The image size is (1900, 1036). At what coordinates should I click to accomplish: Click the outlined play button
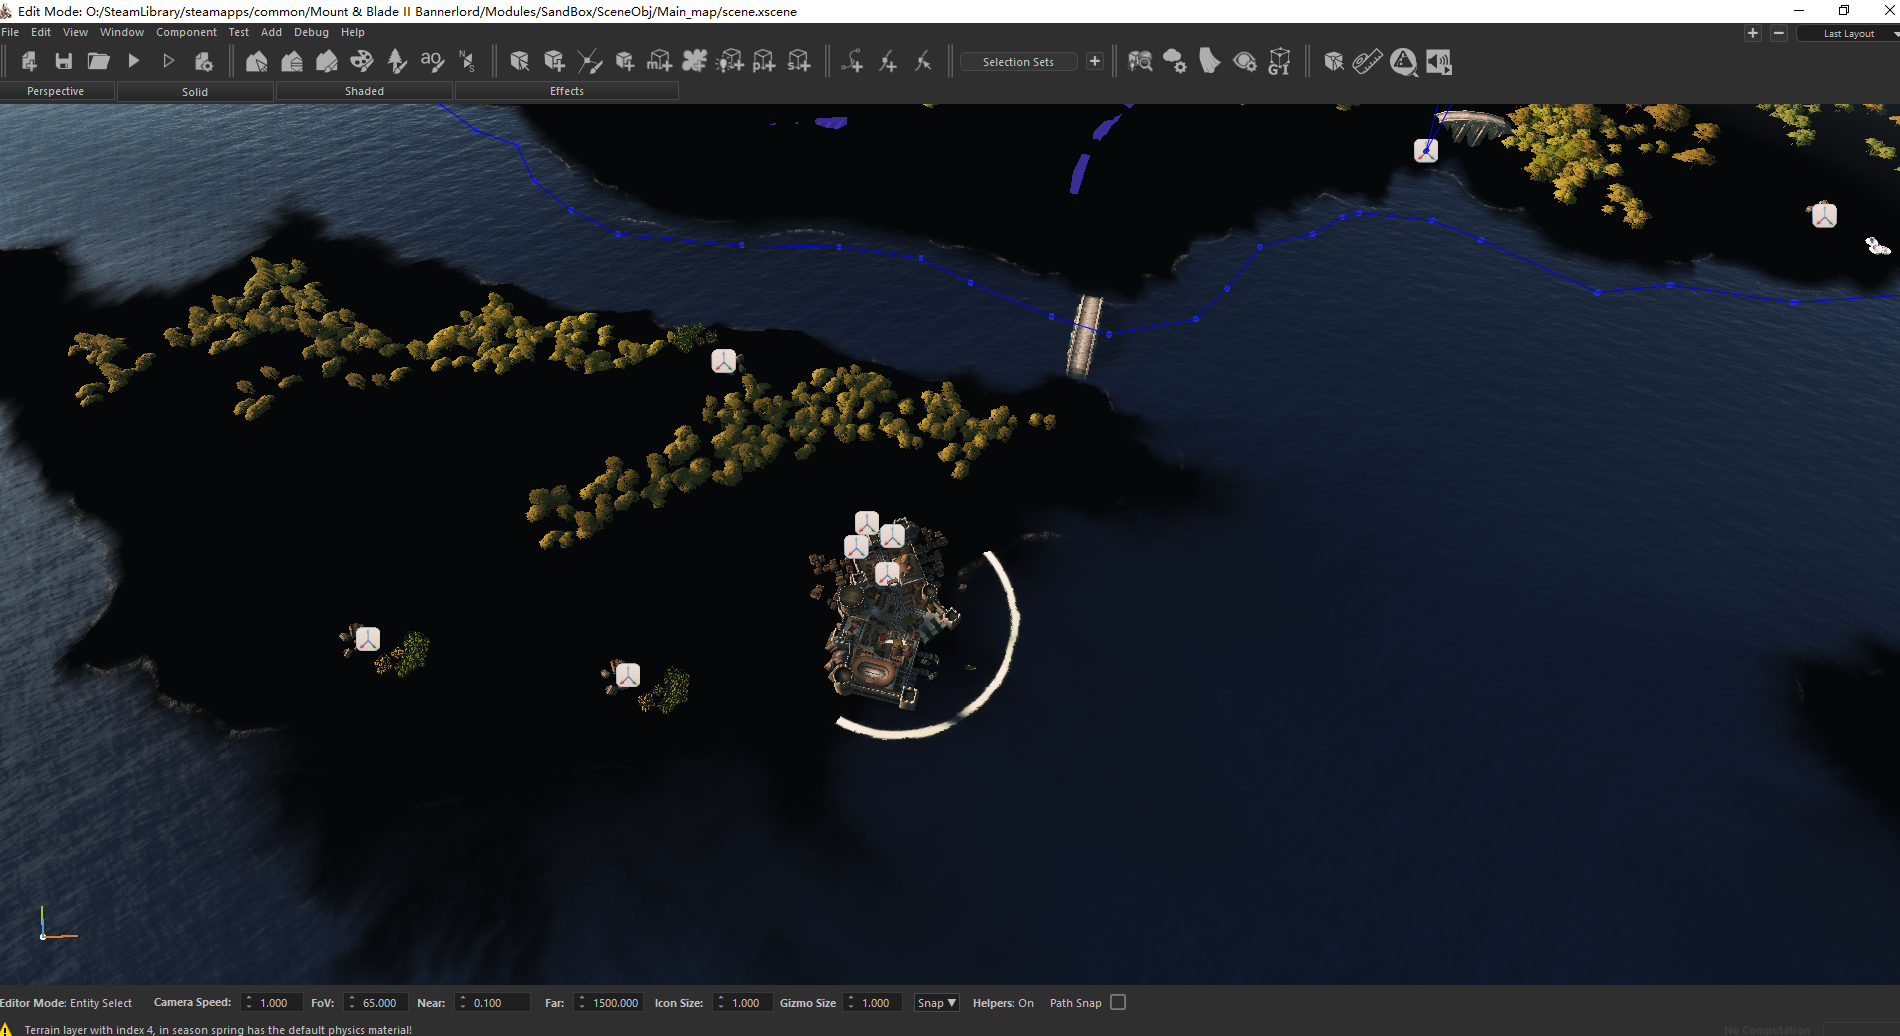pos(169,61)
